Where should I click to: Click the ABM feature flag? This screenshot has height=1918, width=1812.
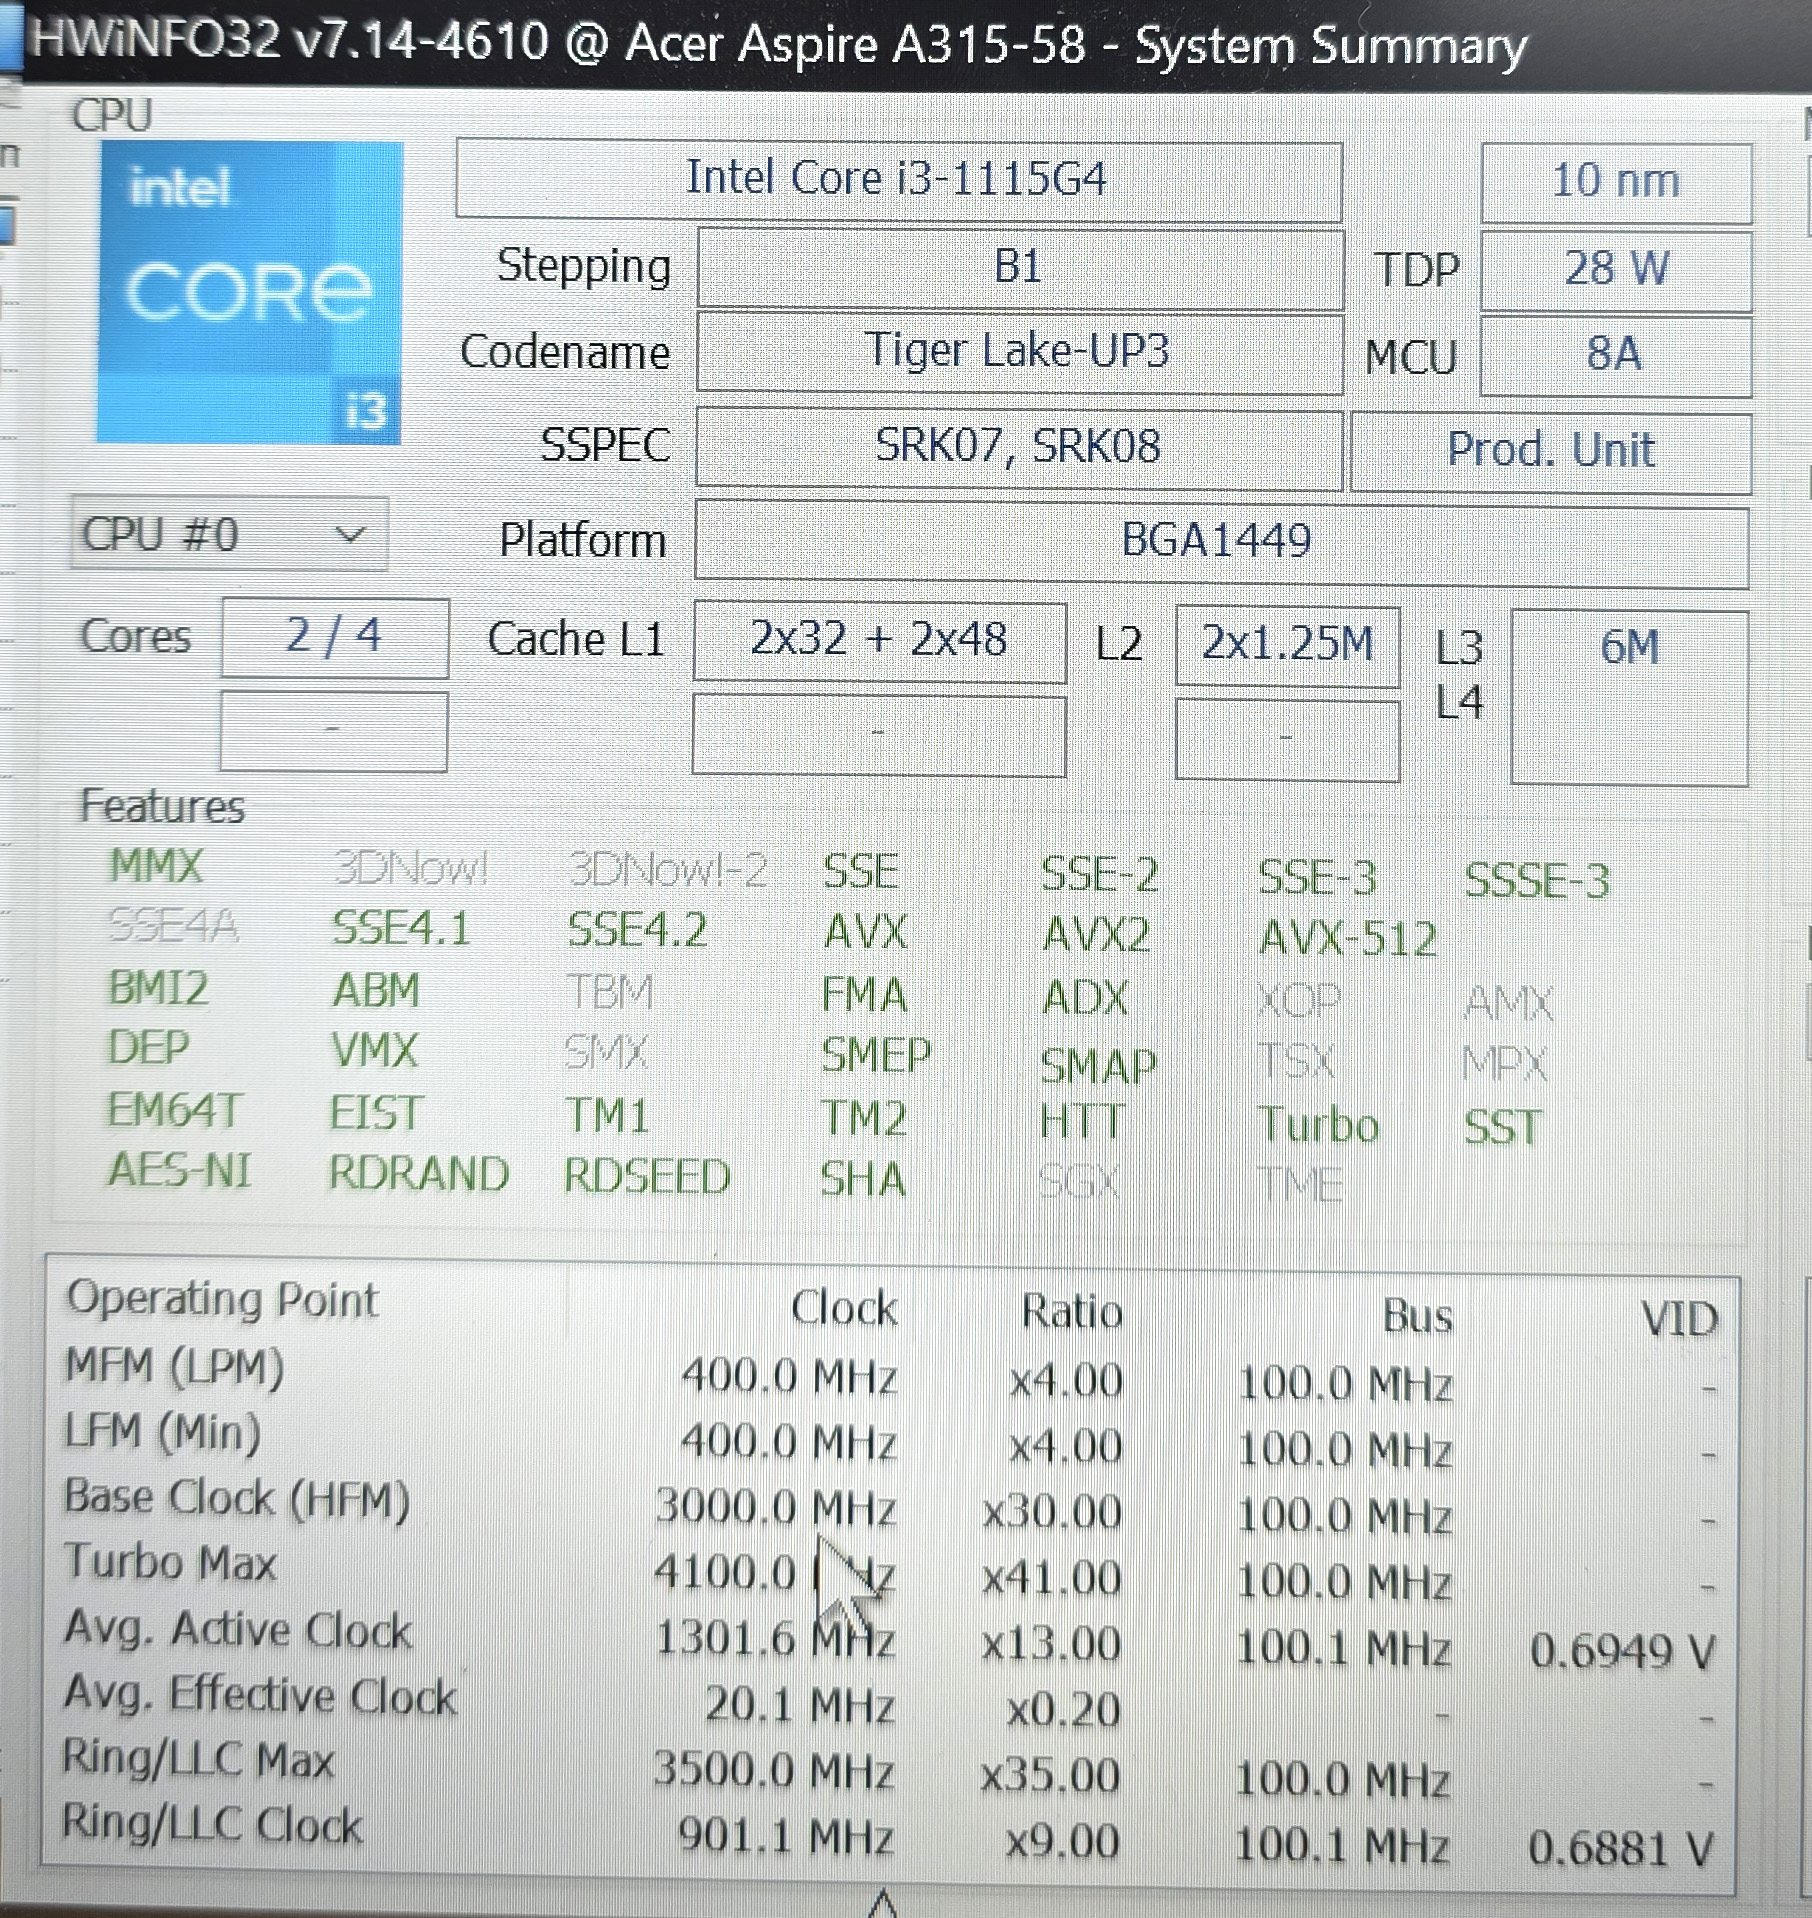pyautogui.click(x=375, y=991)
